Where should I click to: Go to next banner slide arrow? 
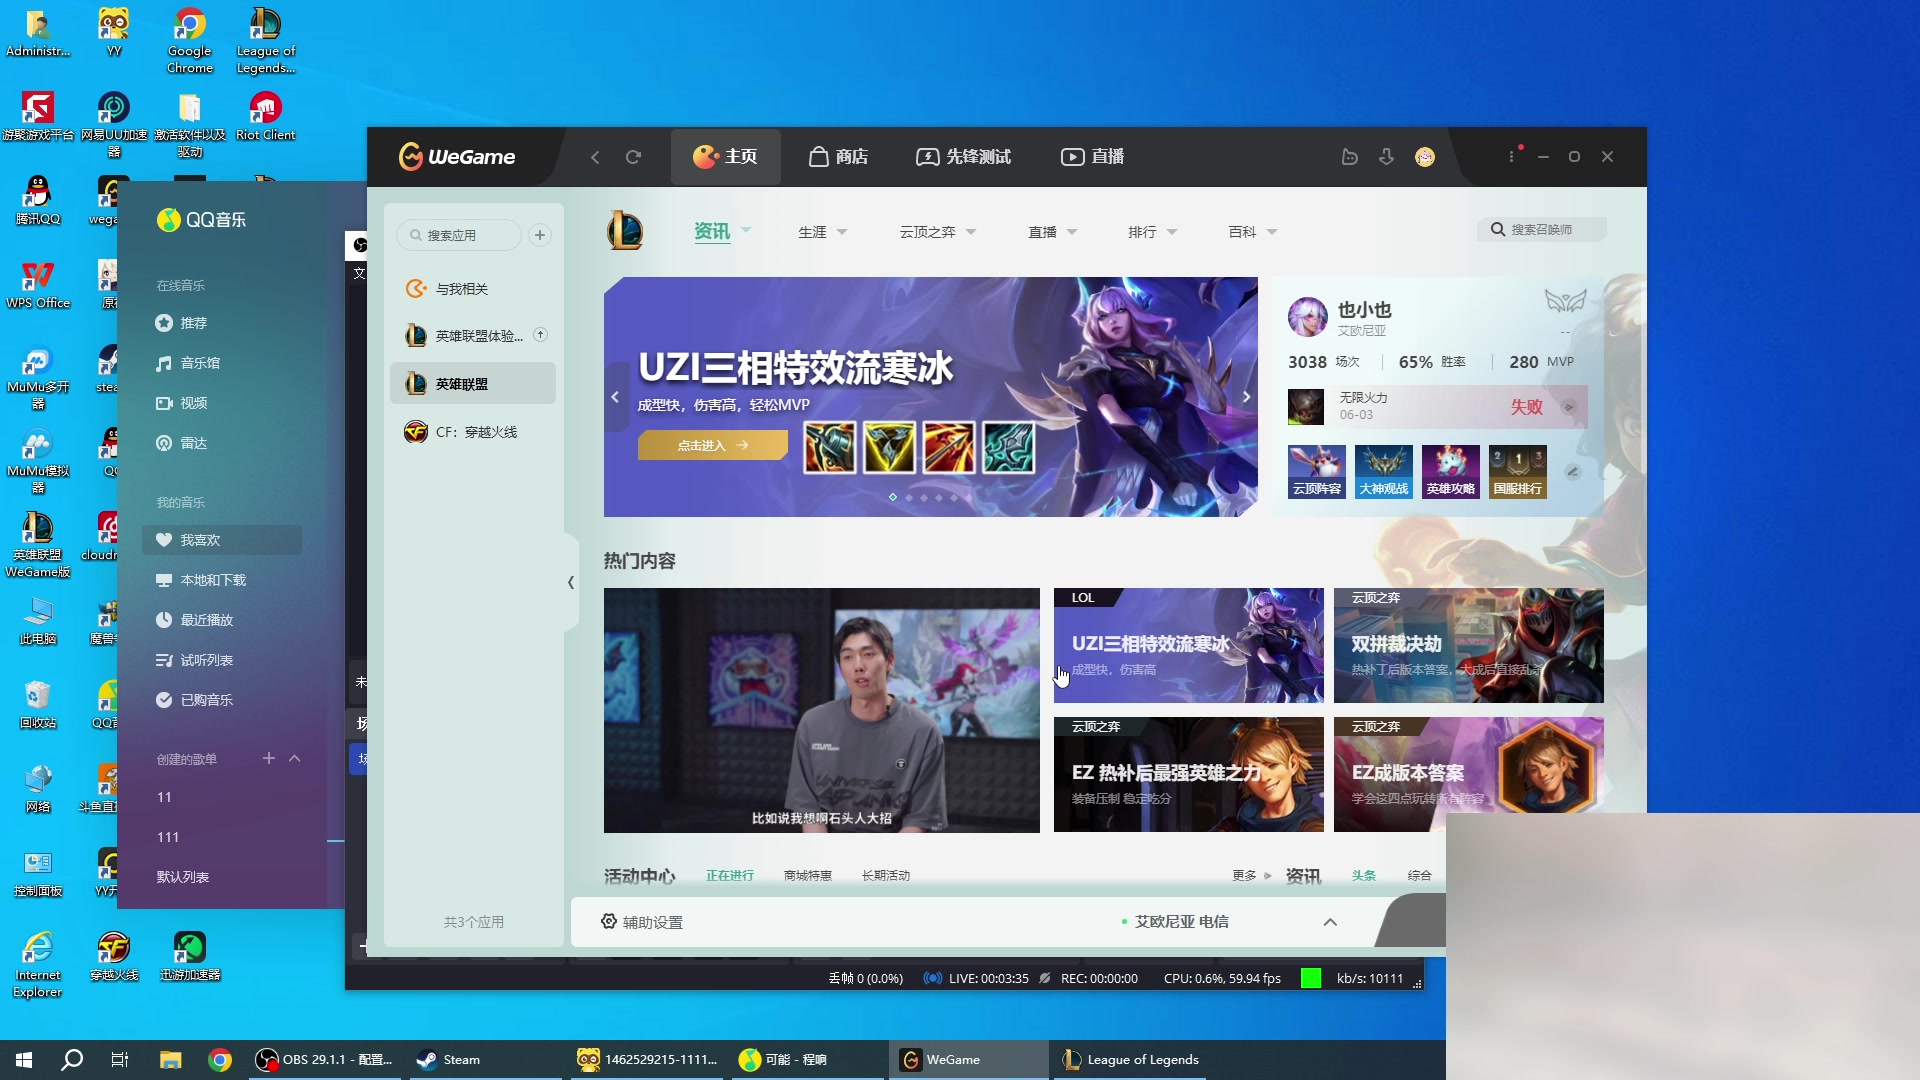click(x=1246, y=397)
